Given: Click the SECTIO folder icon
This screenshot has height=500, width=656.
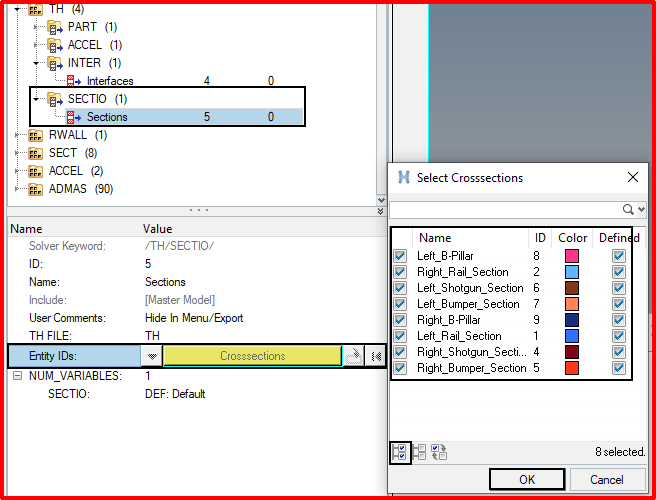Looking at the screenshot, I should coord(55,100).
